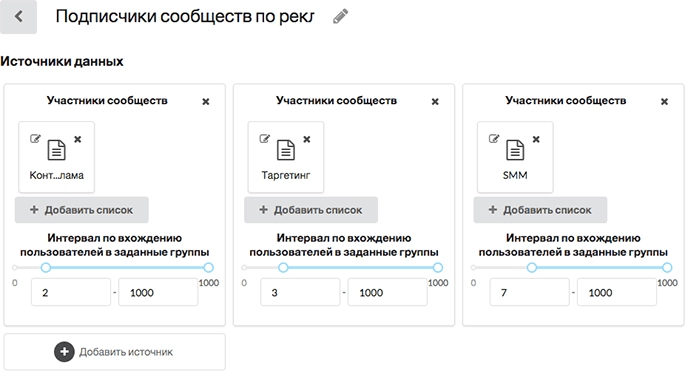Click the Таргетинг list label
The image size is (688, 374).
(286, 175)
